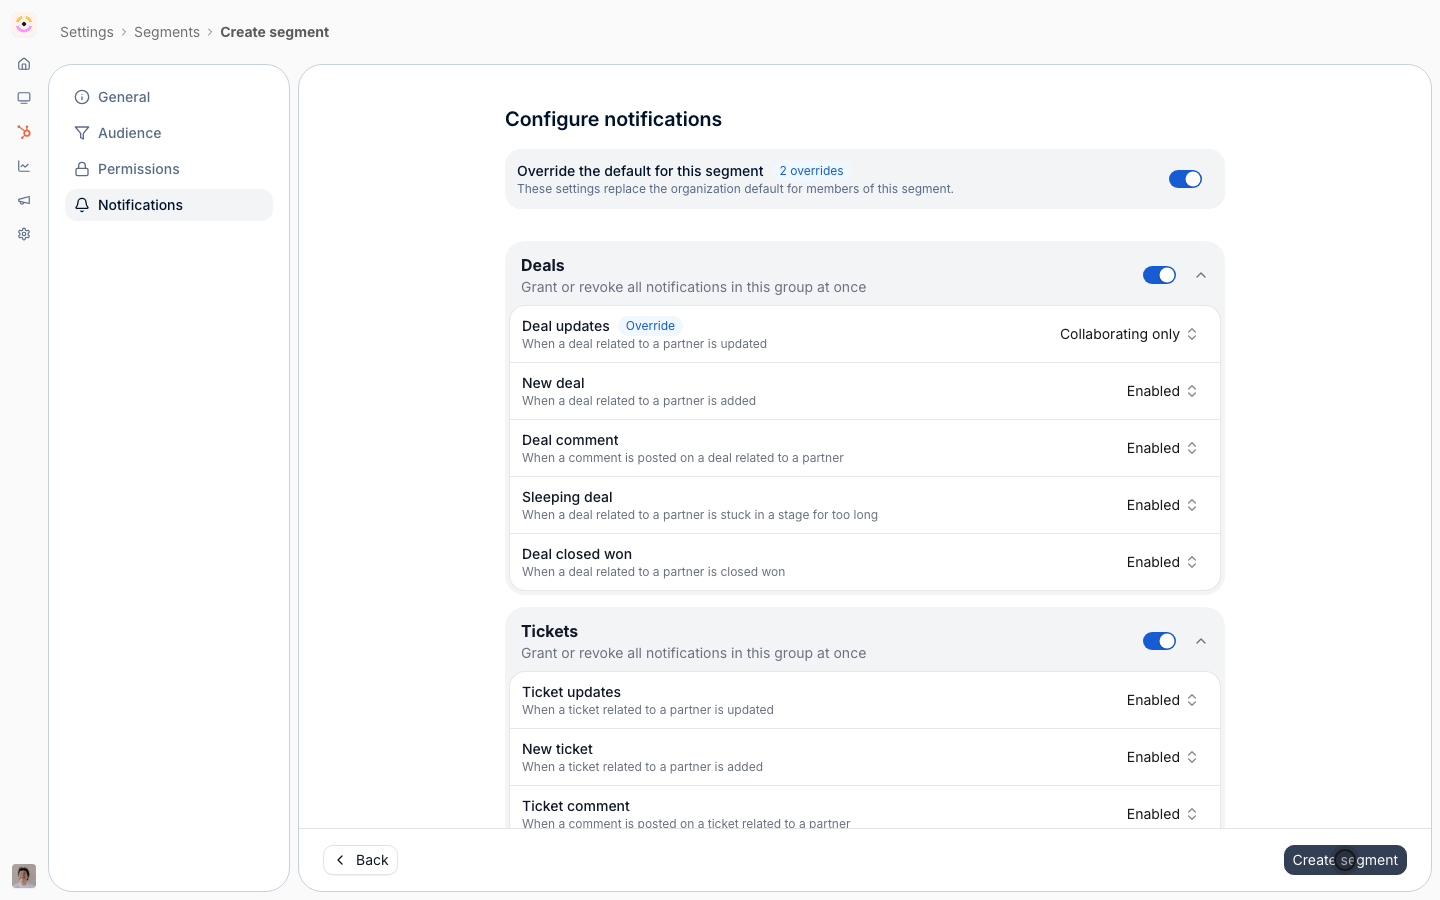Click the Configure notifications heading

[613, 119]
